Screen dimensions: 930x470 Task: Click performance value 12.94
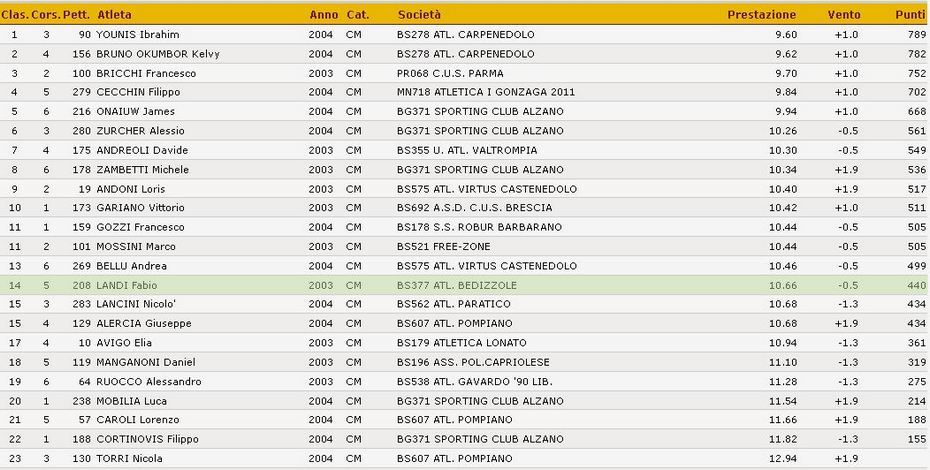pos(783,459)
